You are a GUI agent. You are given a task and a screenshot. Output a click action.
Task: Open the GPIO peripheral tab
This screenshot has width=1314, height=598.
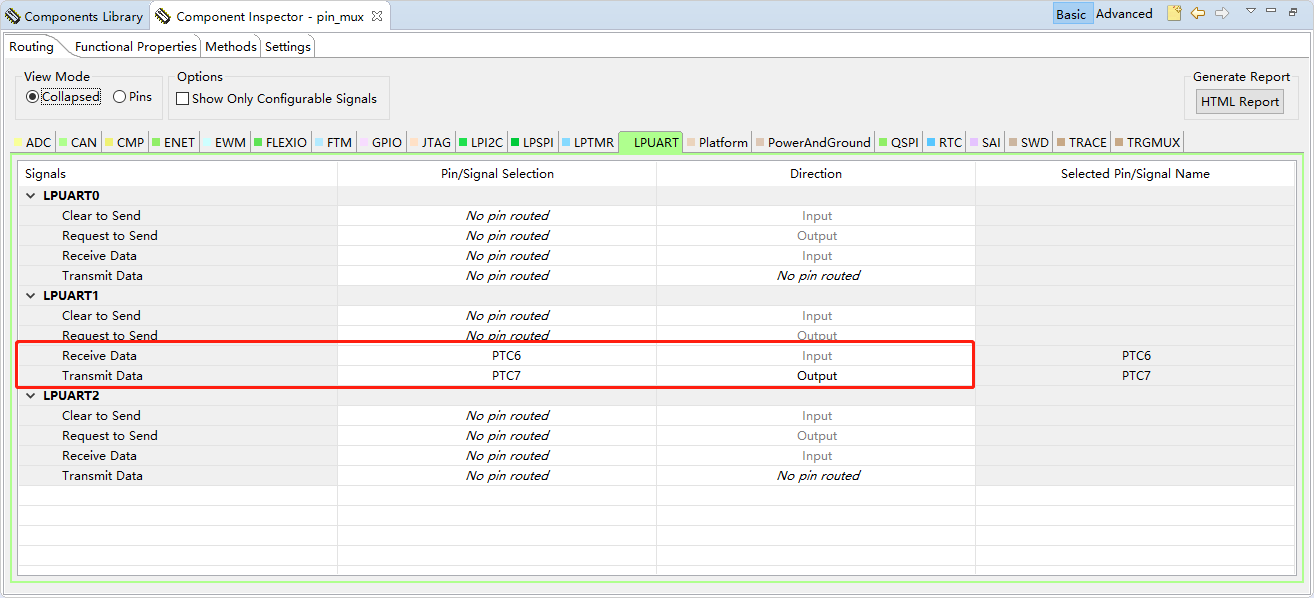[381, 142]
